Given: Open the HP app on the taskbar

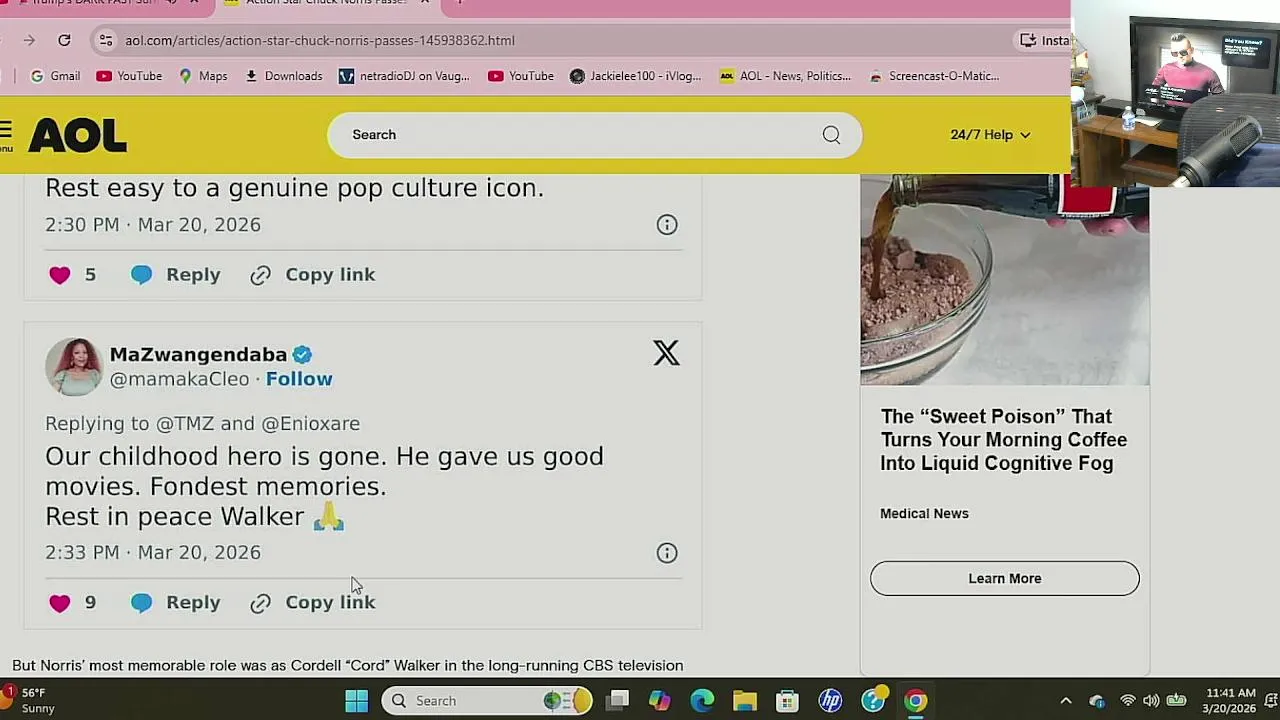Looking at the screenshot, I should (x=830, y=701).
